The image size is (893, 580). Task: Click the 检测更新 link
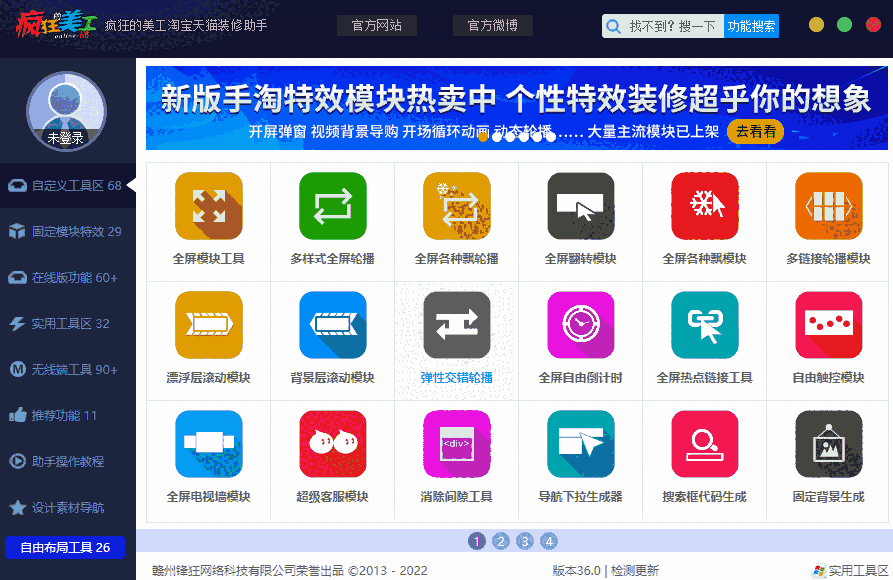634,570
